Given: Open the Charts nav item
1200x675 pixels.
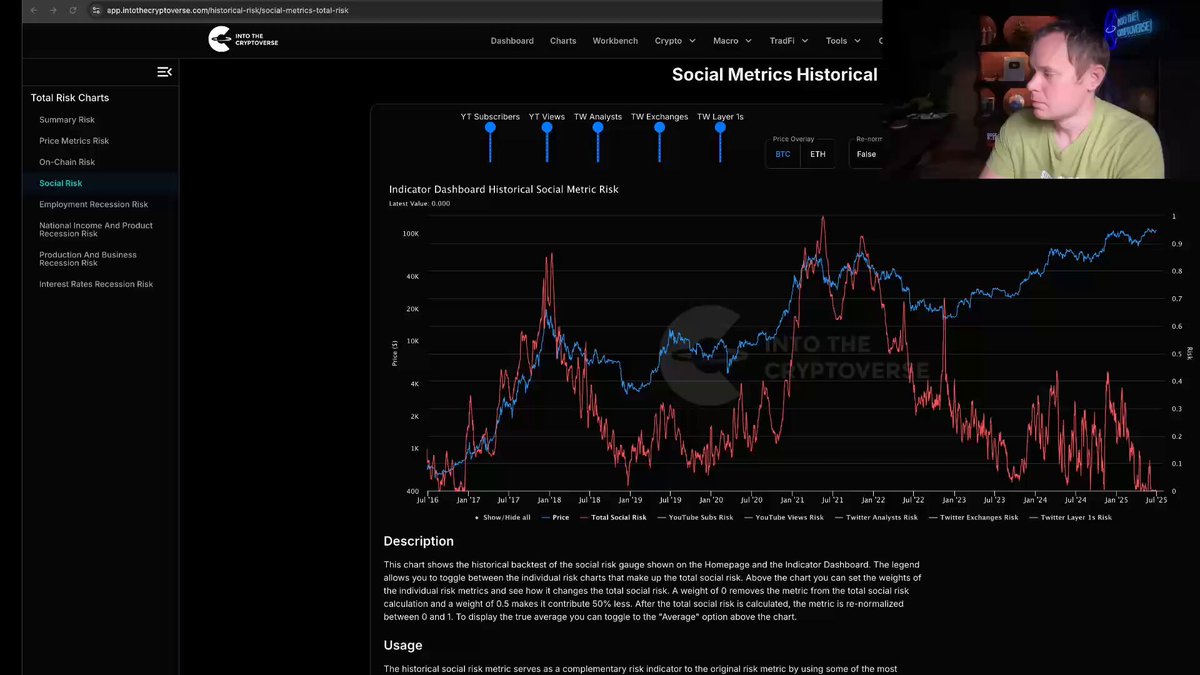Looking at the screenshot, I should [563, 41].
